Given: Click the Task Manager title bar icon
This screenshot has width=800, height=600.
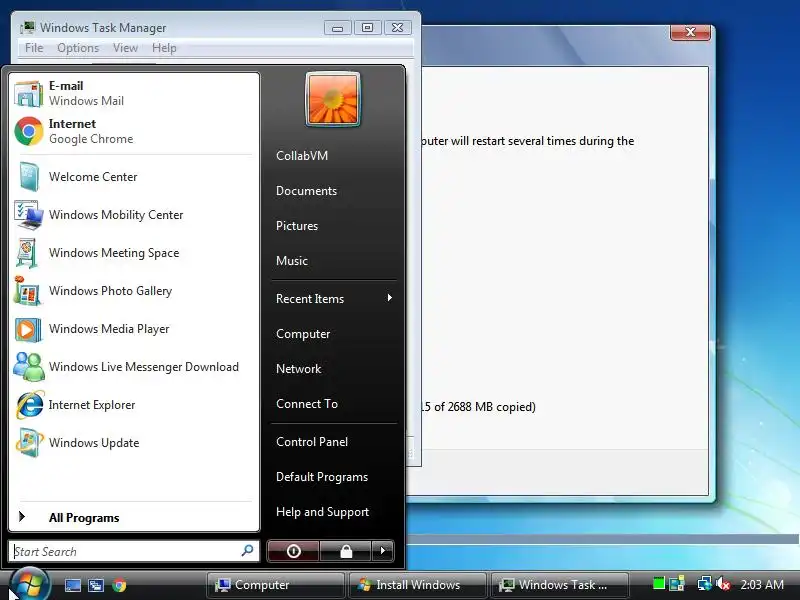Looking at the screenshot, I should 28,28.
